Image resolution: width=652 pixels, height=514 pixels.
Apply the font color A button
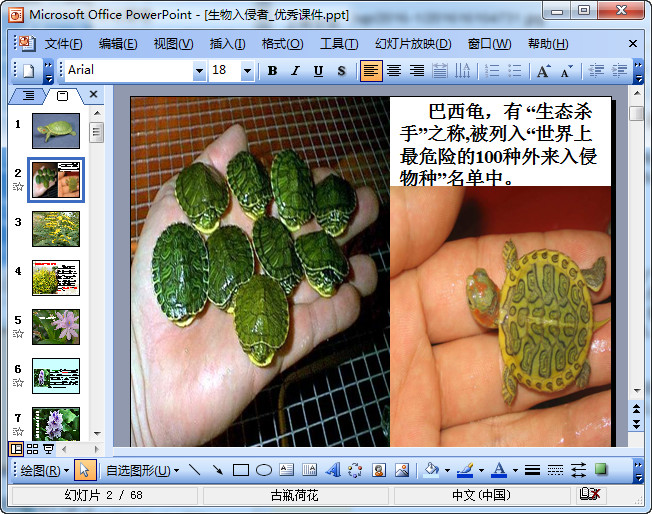(x=499, y=470)
